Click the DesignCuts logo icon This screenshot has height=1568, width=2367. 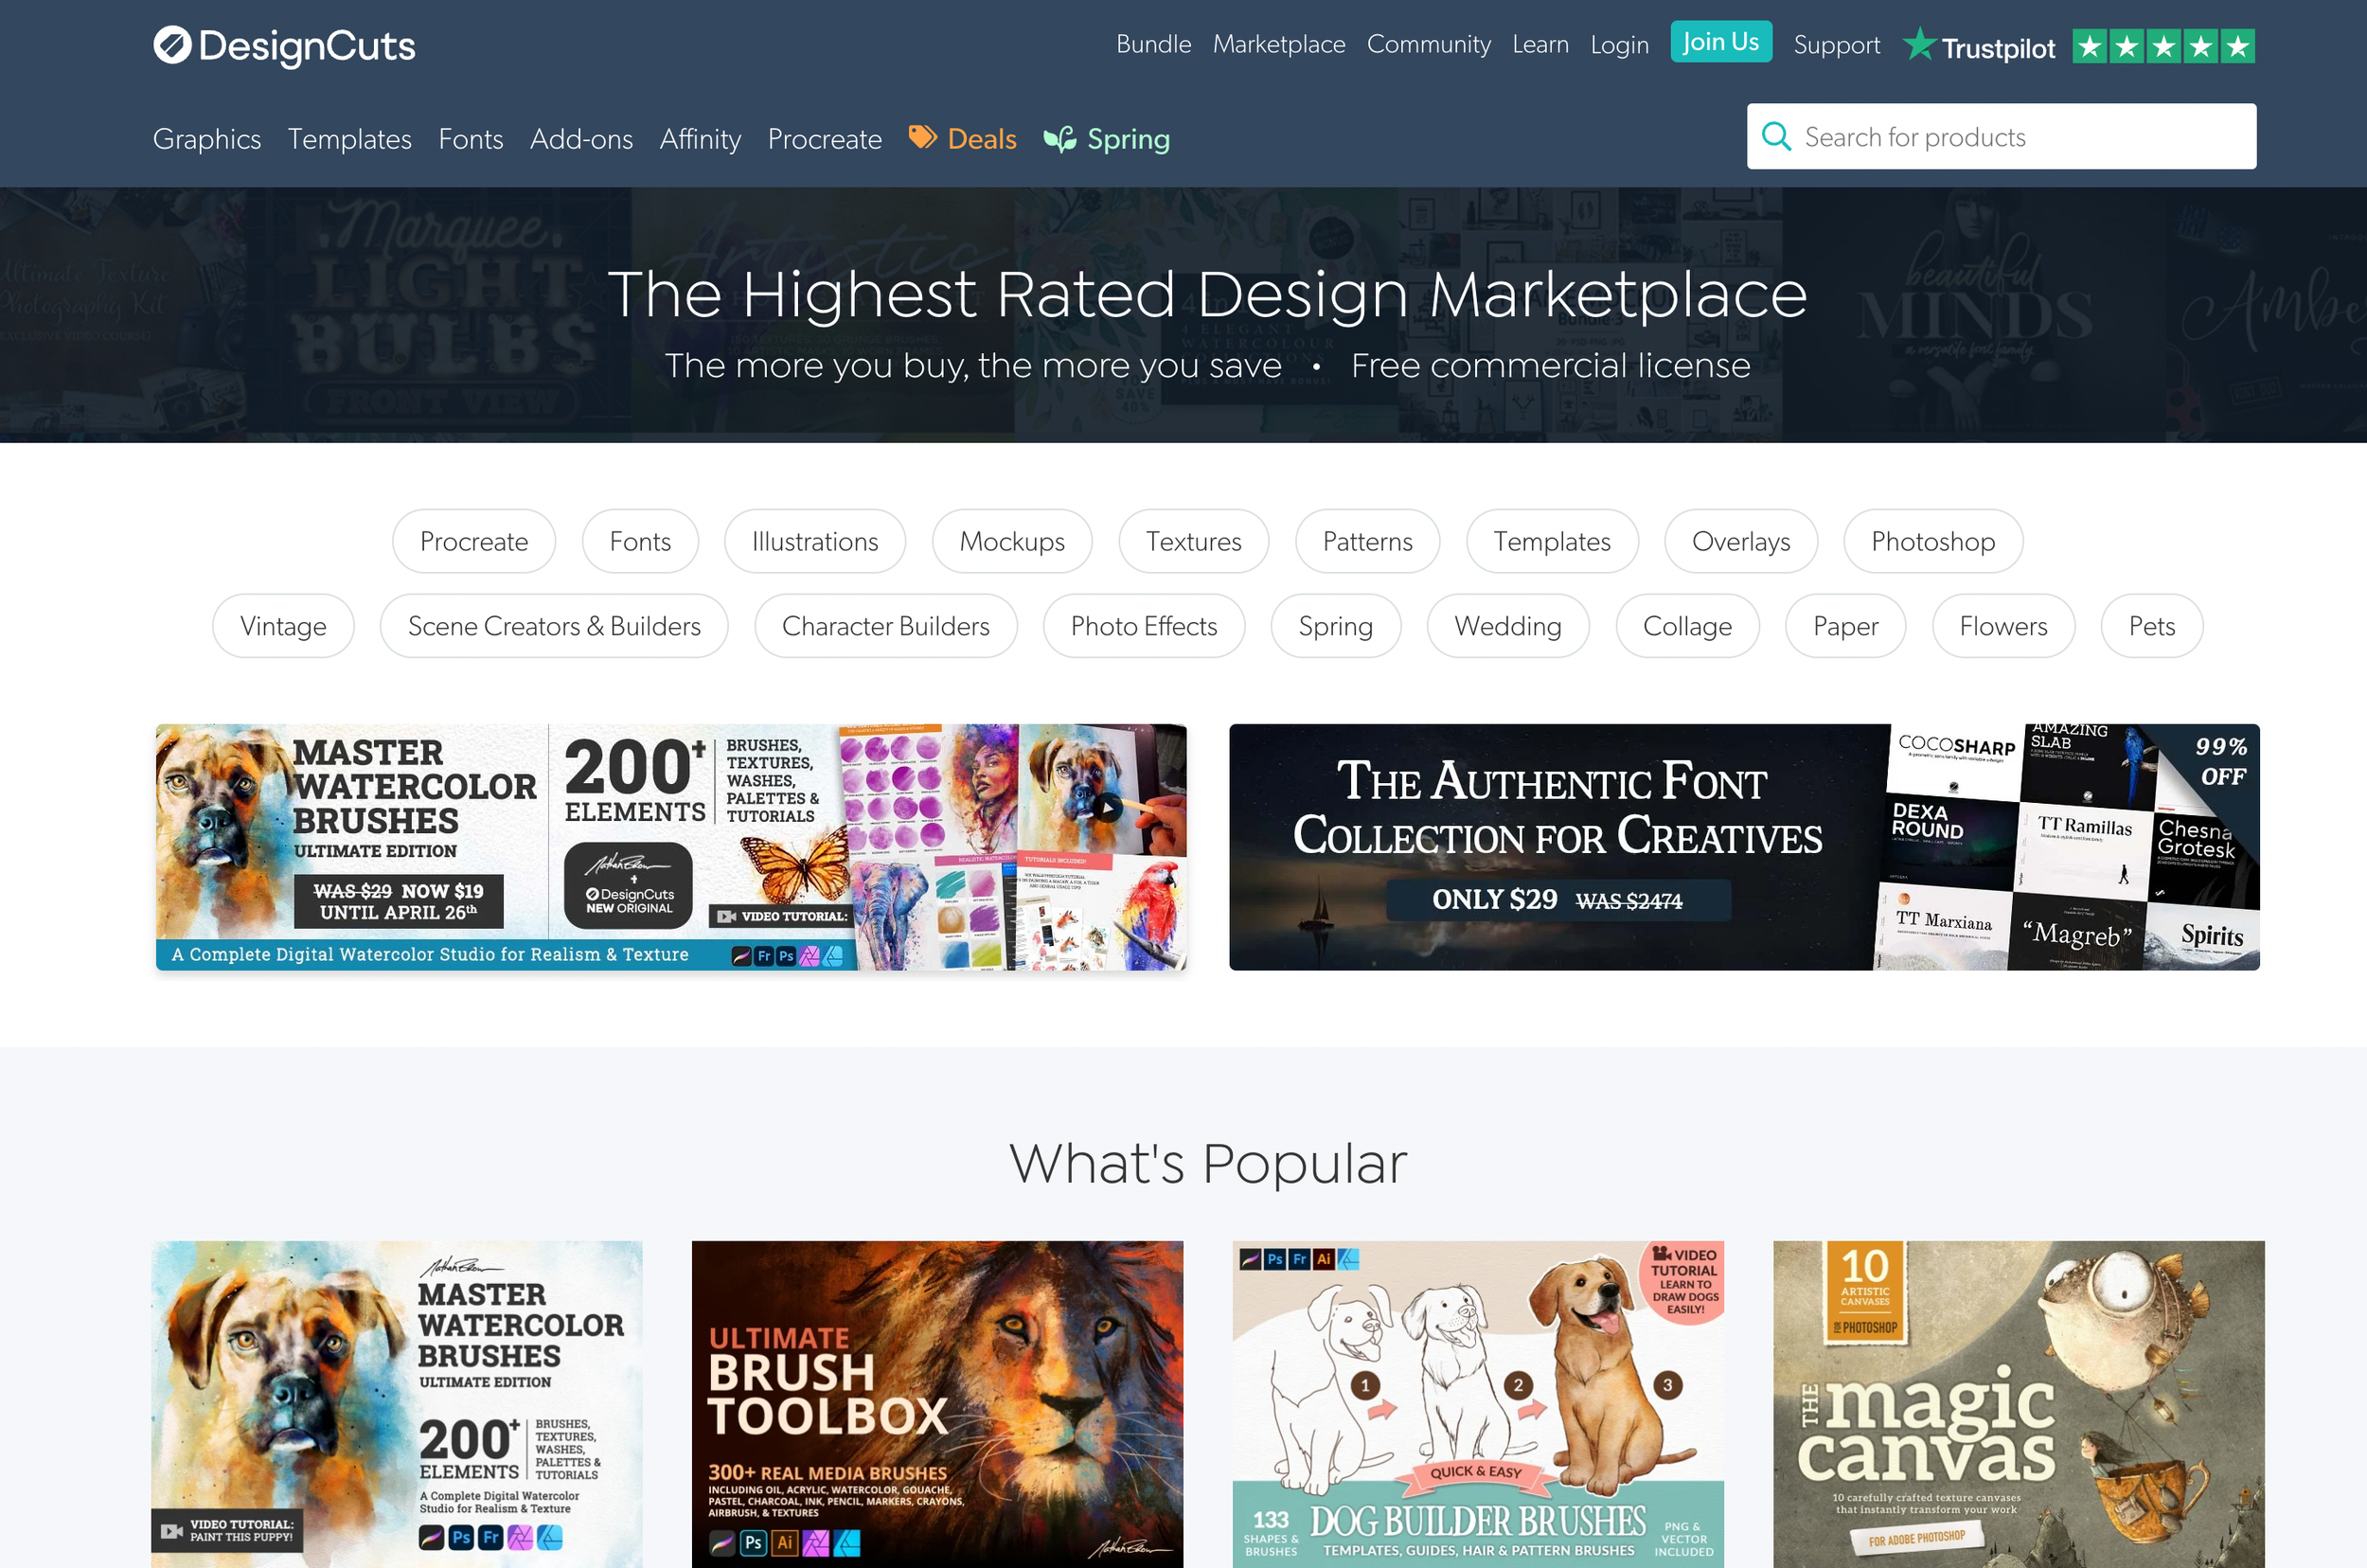[x=172, y=45]
